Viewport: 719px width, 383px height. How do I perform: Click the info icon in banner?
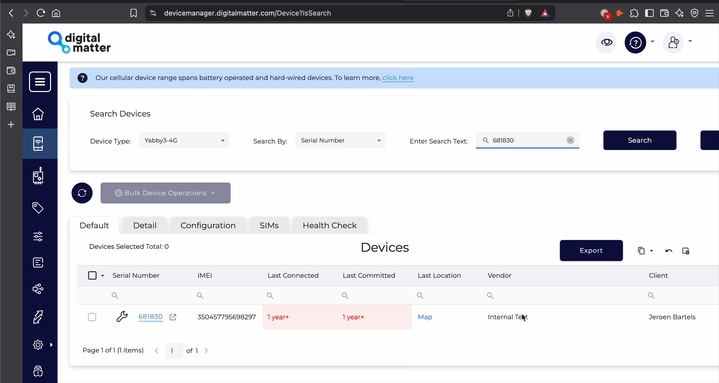[x=83, y=78]
